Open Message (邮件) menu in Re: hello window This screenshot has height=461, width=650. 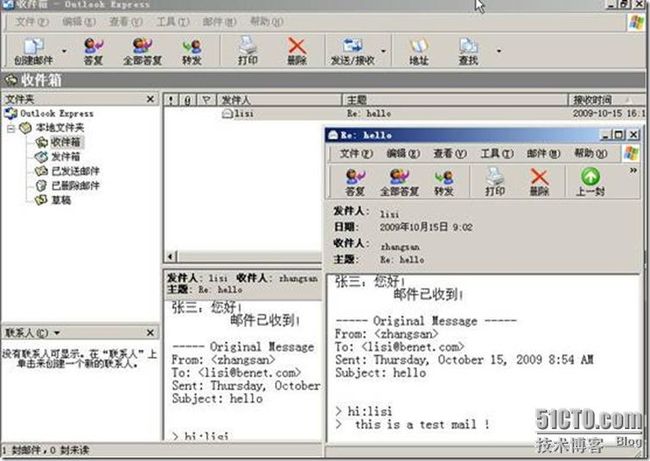tap(543, 154)
